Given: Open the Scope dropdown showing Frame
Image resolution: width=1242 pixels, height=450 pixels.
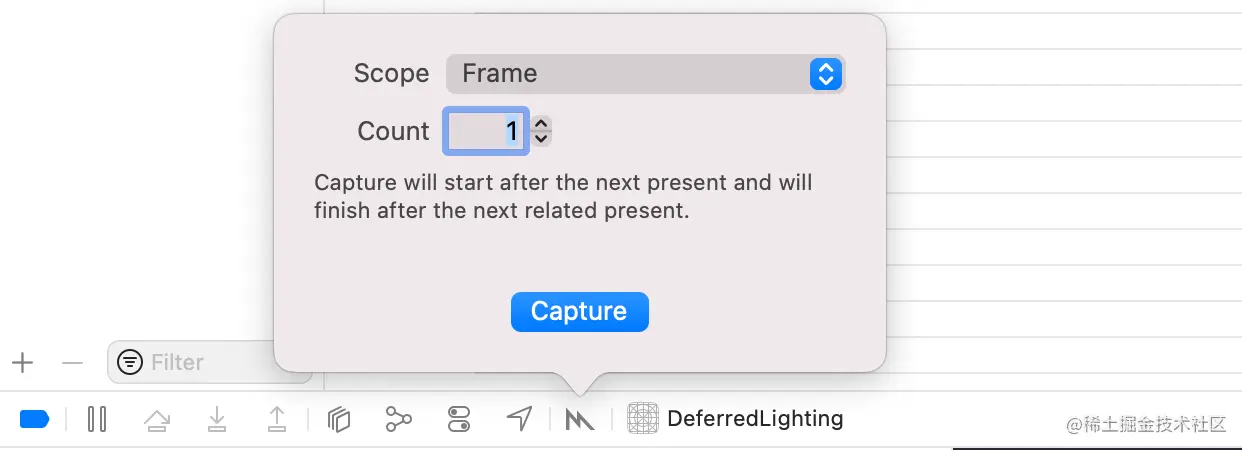Looking at the screenshot, I should [x=646, y=74].
